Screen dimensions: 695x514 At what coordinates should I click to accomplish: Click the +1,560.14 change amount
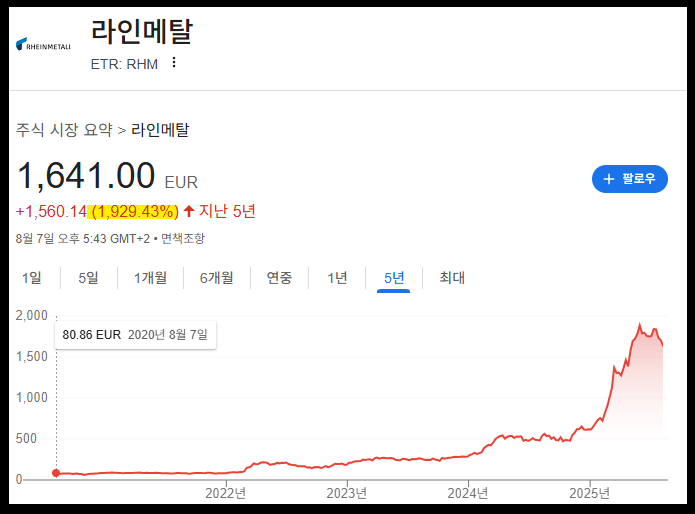pos(51,212)
